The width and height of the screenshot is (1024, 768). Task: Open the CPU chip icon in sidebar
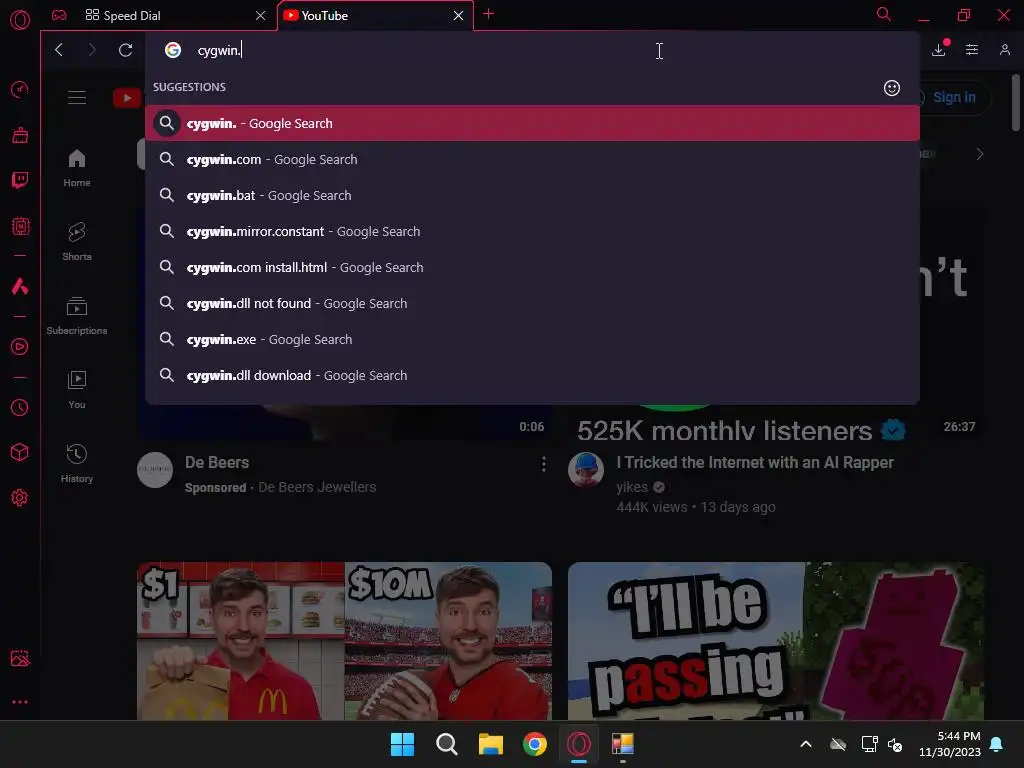pos(20,226)
